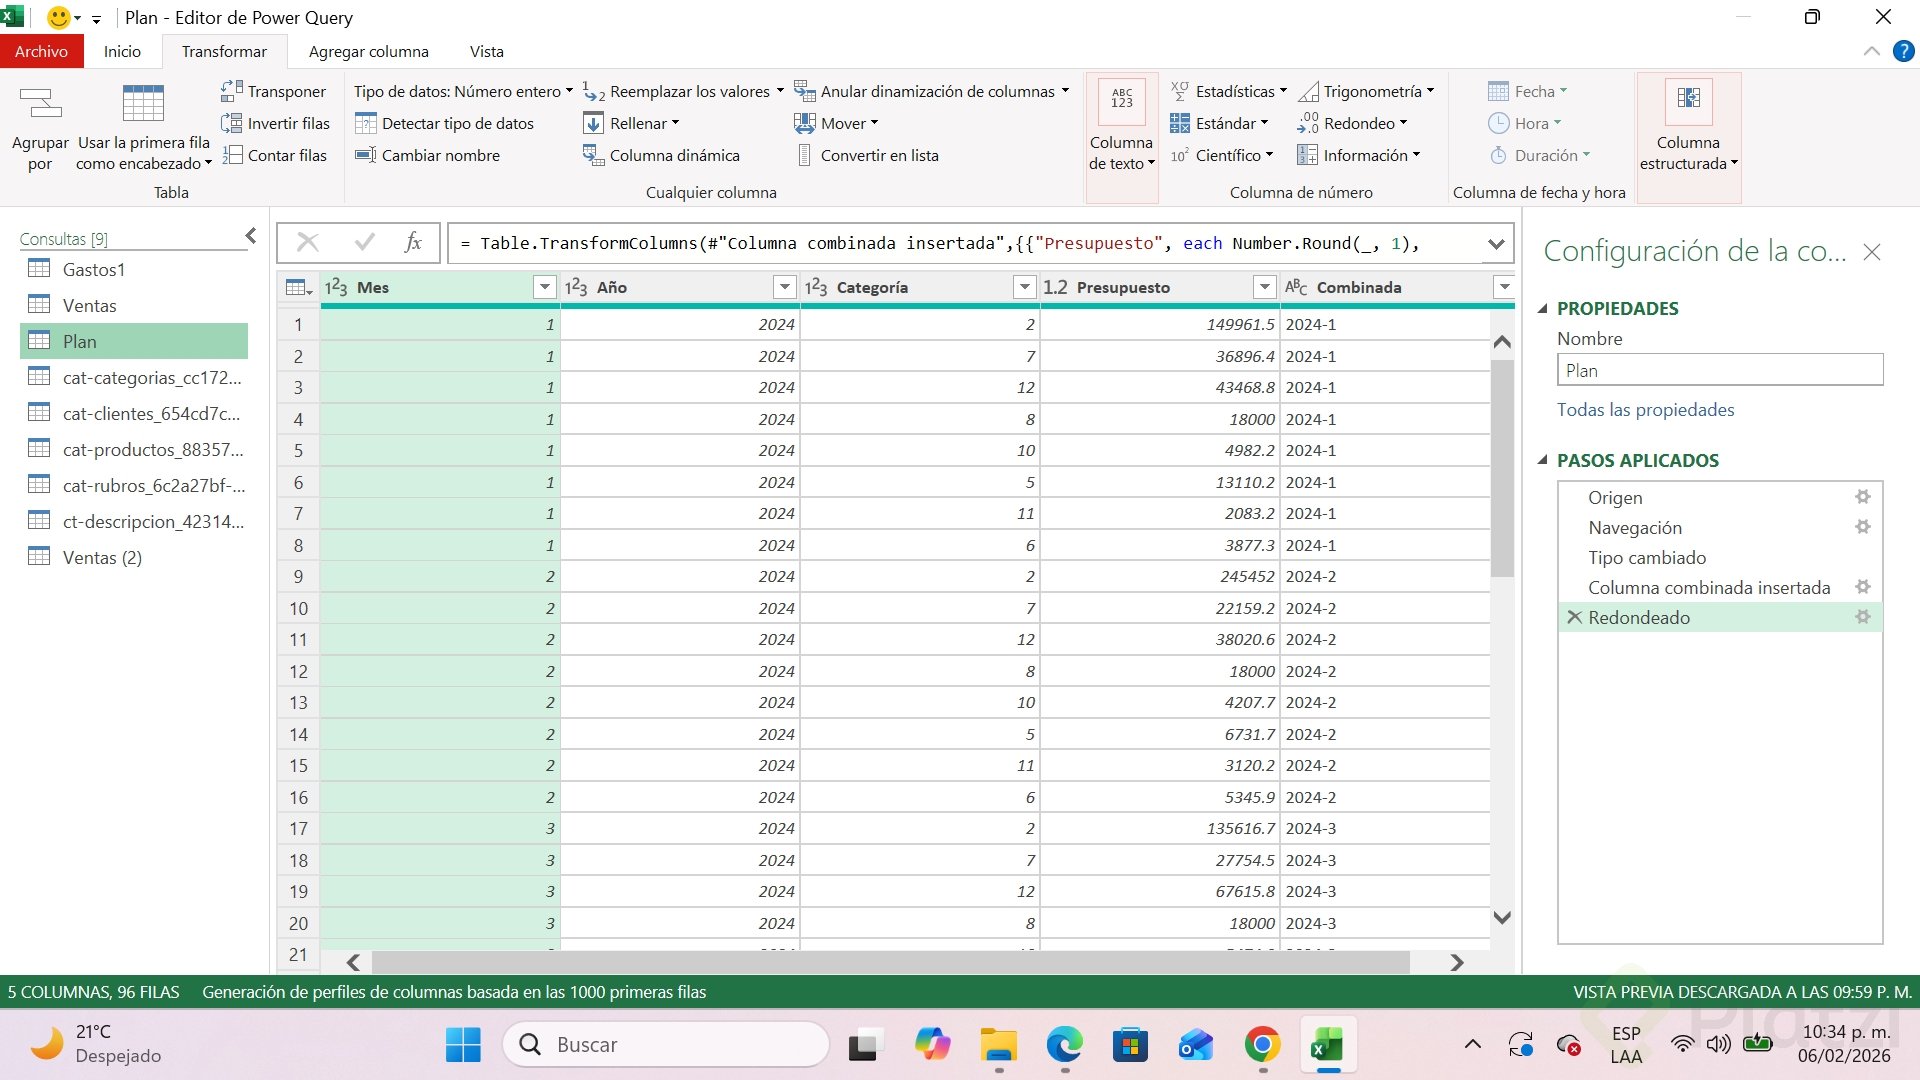Image resolution: width=1920 pixels, height=1080 pixels.
Task: Click the horizontal scrollbar of data grid
Action: coord(890,962)
